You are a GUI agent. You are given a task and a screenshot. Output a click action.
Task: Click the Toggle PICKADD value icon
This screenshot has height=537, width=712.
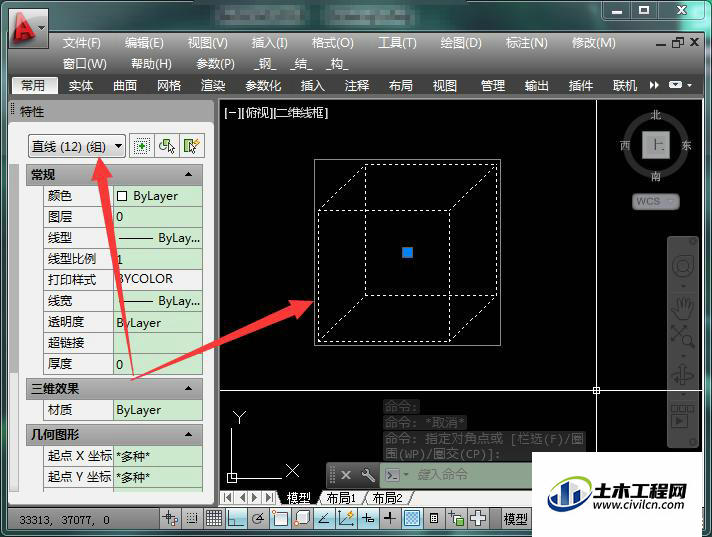[141, 146]
